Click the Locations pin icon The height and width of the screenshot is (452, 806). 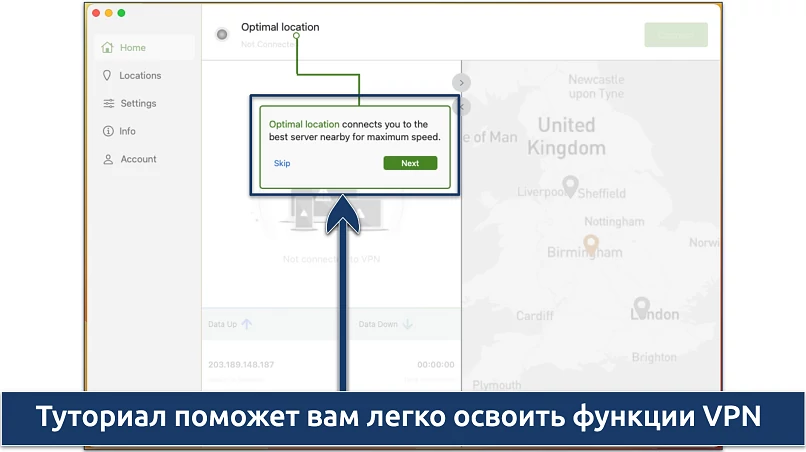[107, 76]
